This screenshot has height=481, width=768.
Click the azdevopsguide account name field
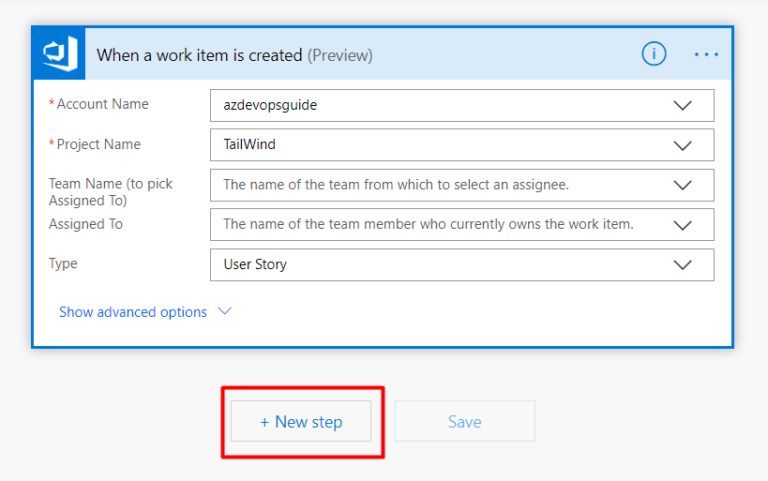(440, 105)
